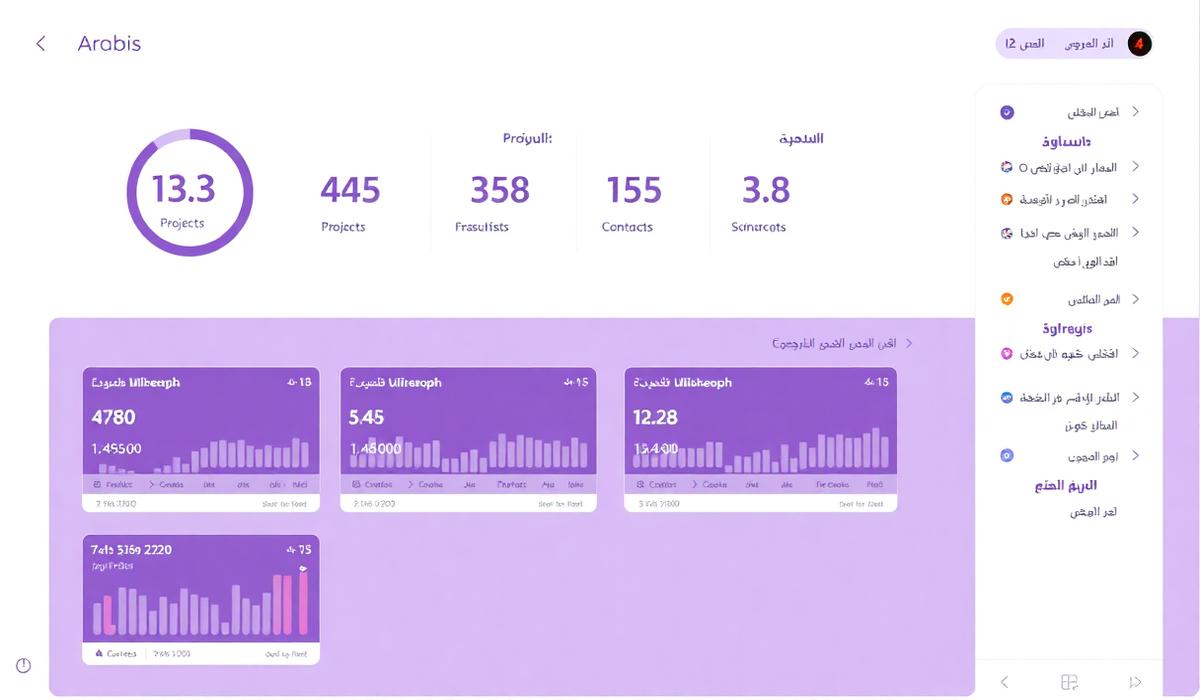Click the power icon at the bottom-left corner
The image size is (1200, 700).
tap(24, 665)
